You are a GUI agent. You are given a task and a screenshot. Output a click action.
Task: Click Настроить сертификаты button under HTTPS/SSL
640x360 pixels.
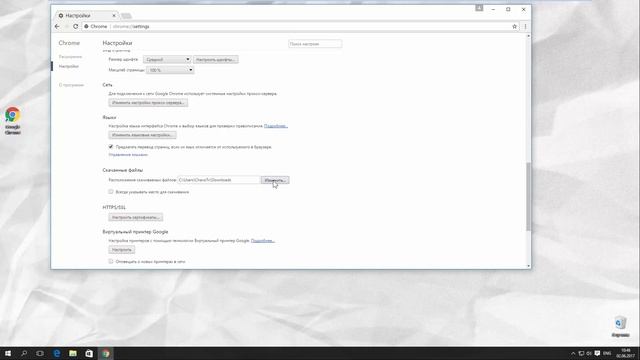point(136,218)
